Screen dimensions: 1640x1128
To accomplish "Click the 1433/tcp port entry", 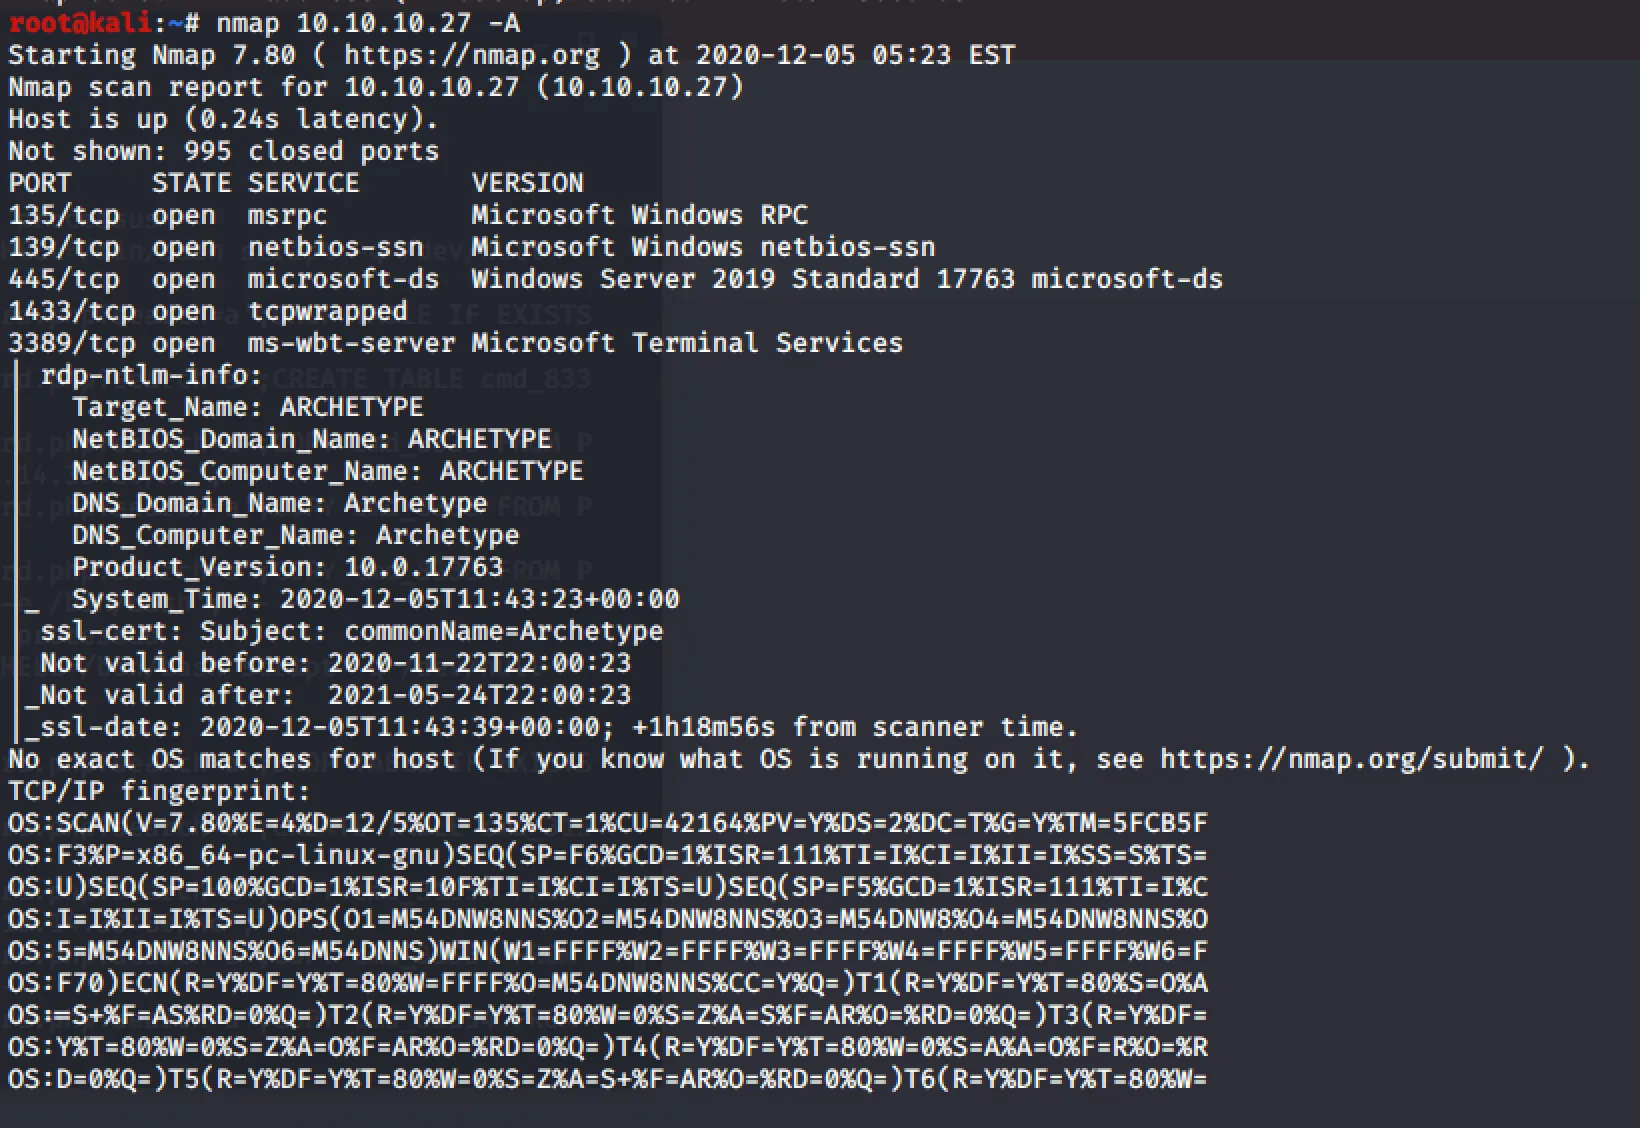I will pyautogui.click(x=71, y=311).
